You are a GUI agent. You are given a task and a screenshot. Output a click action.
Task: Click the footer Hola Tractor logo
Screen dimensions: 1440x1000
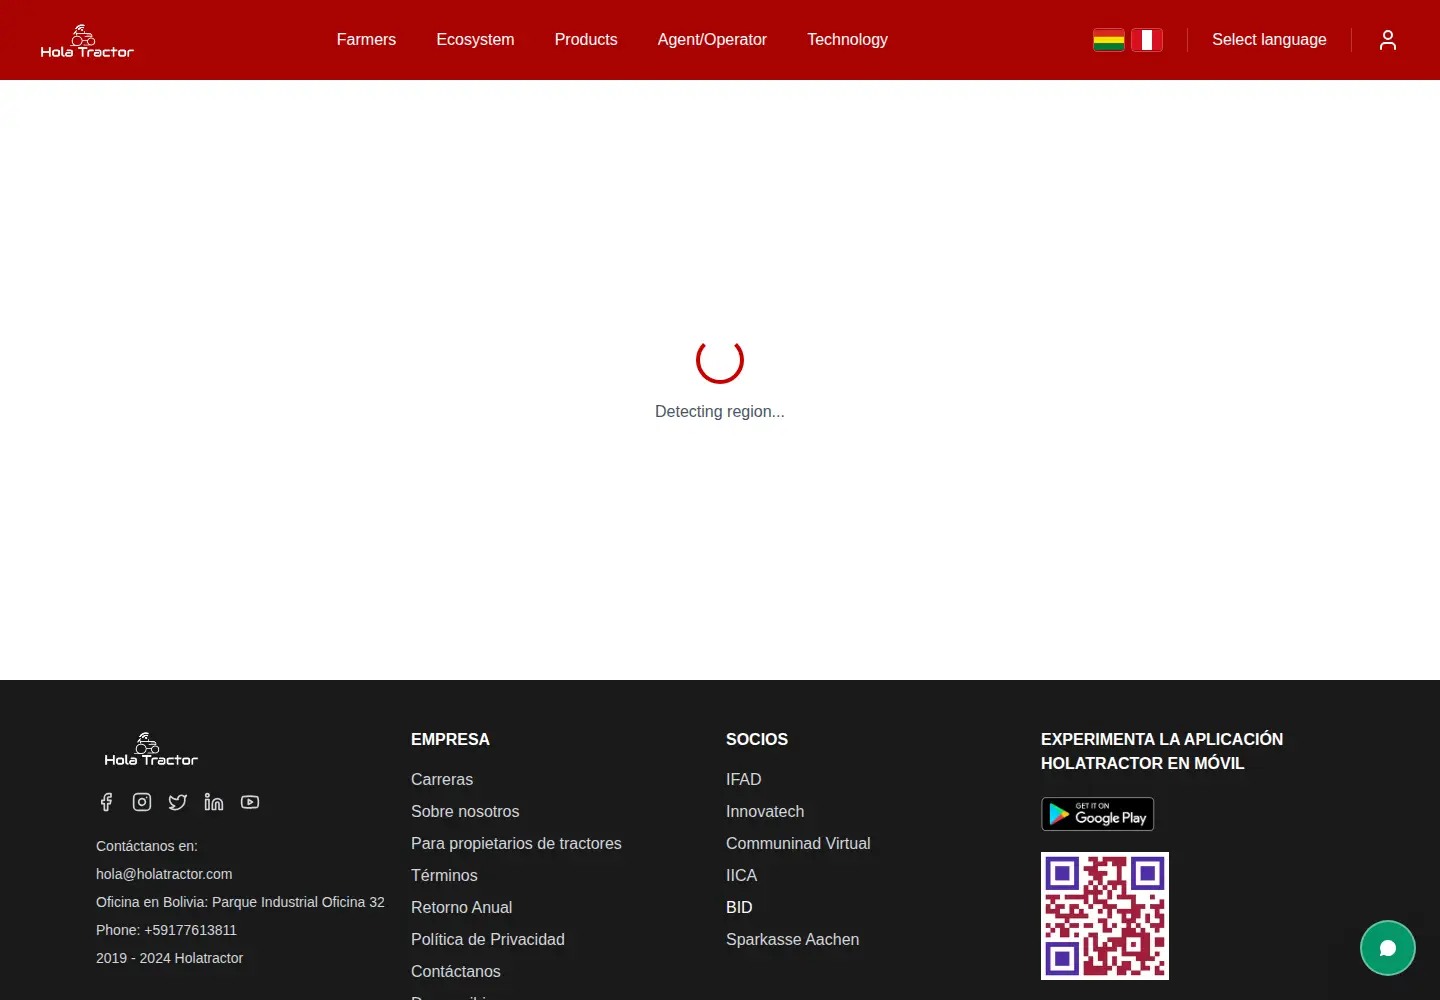click(x=151, y=750)
